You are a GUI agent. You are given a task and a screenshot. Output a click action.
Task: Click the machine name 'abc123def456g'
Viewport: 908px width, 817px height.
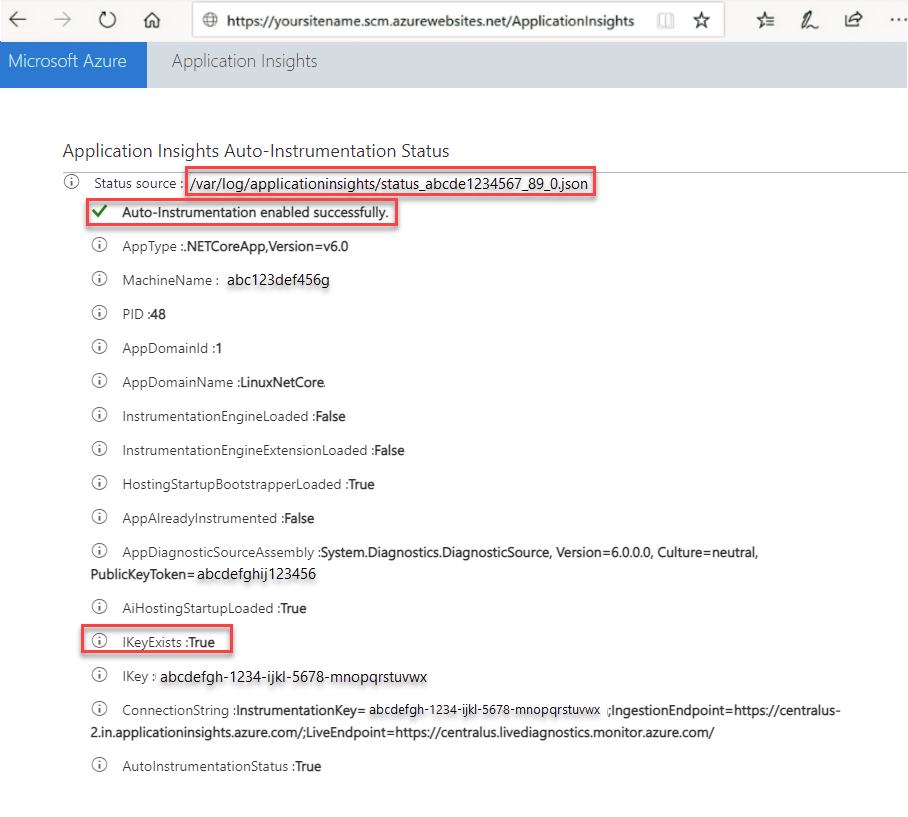[278, 280]
